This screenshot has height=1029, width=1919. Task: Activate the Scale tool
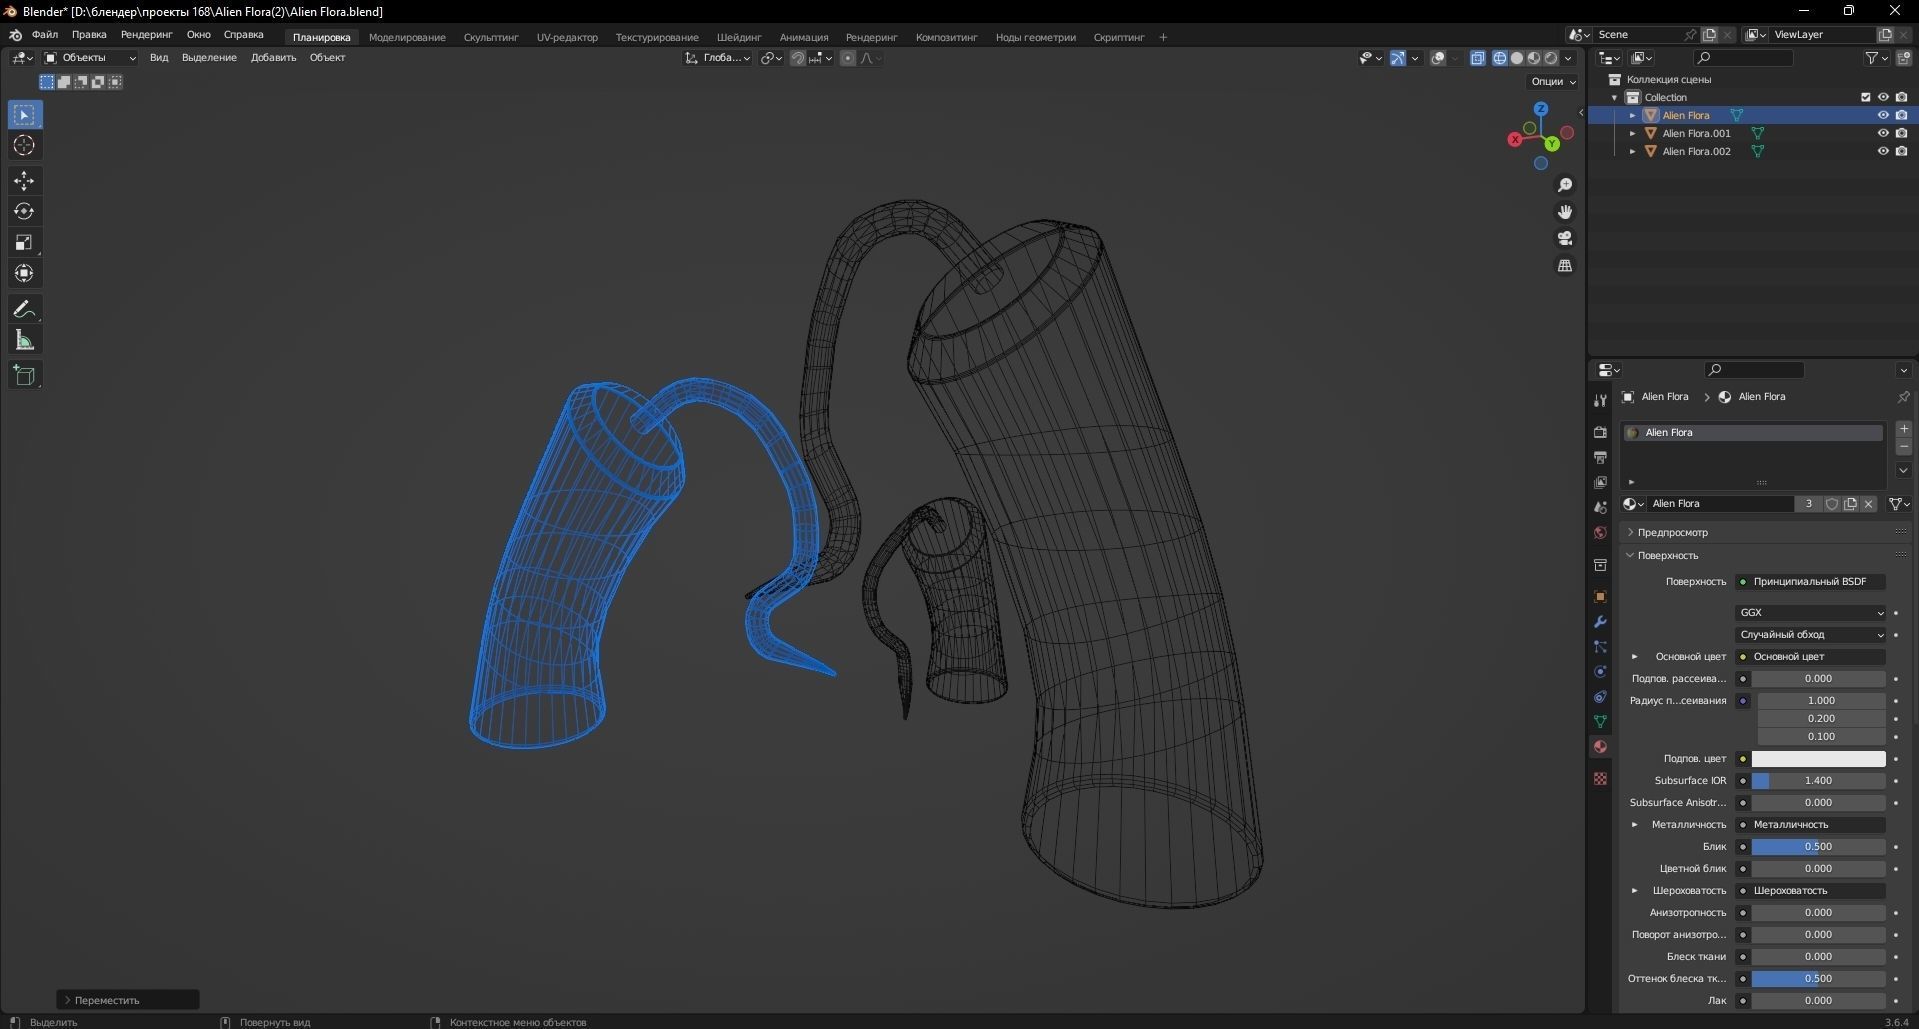click(25, 243)
